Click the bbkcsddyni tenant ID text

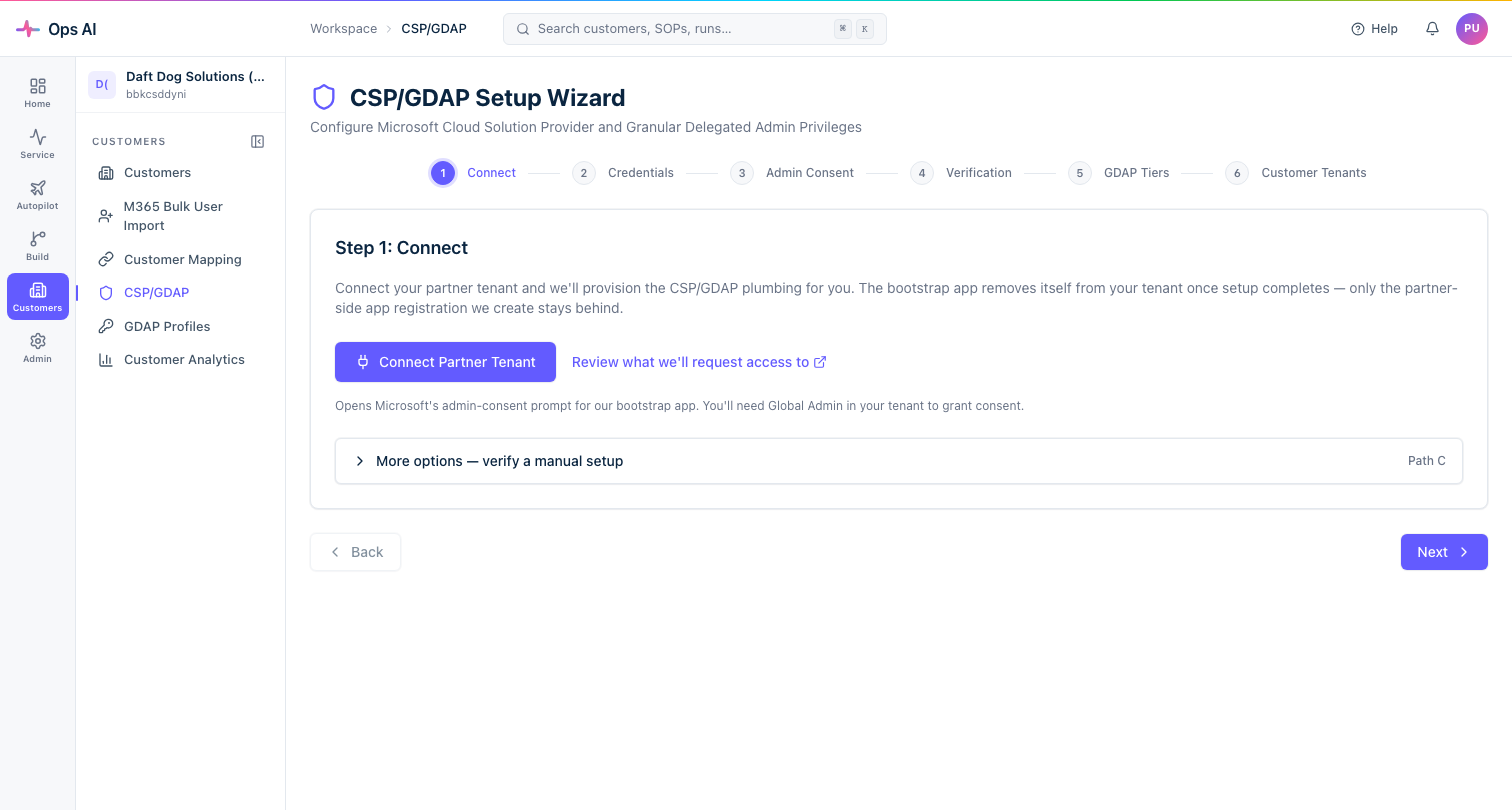pyautogui.click(x=156, y=94)
